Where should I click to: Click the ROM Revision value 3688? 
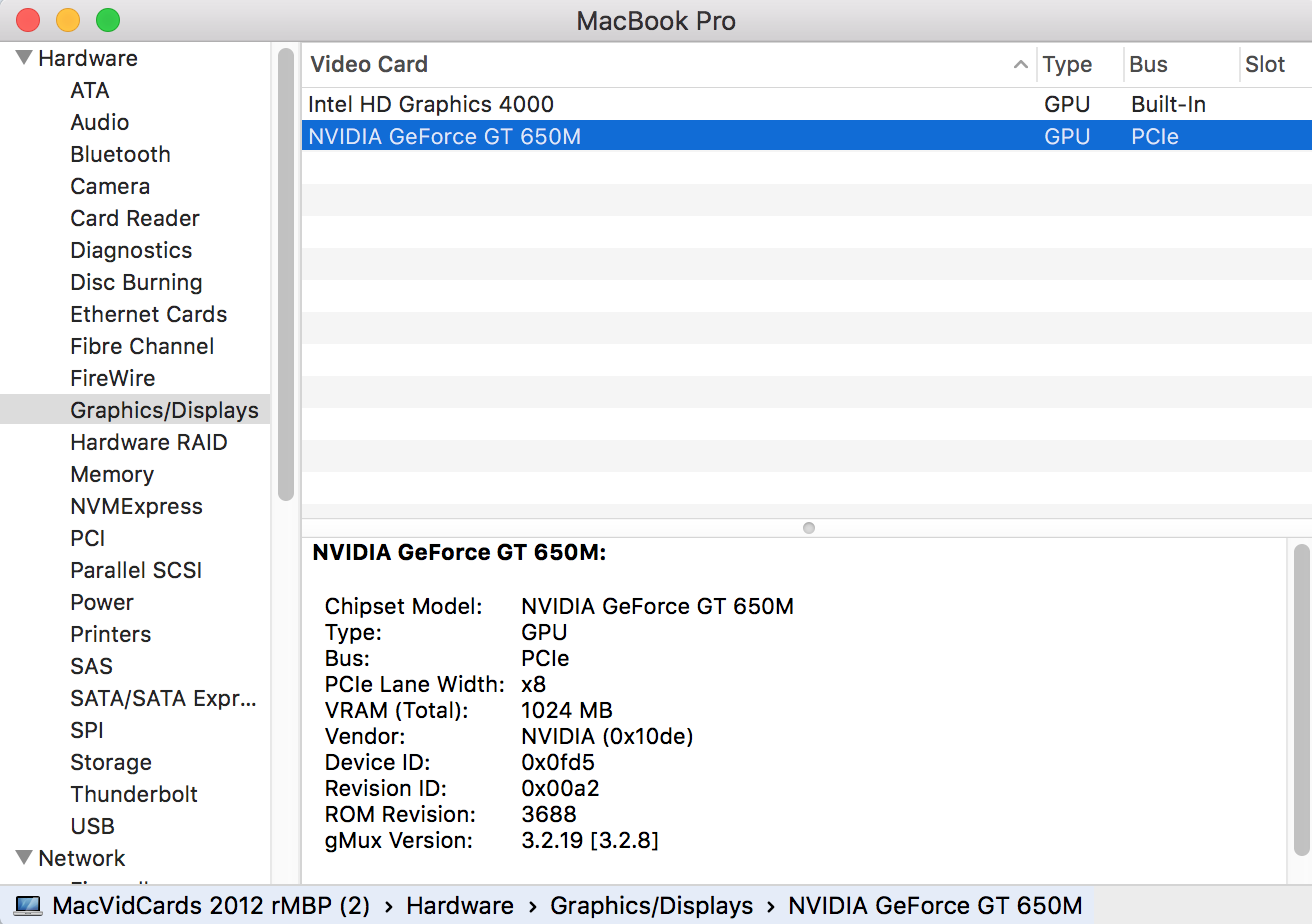coord(549,814)
